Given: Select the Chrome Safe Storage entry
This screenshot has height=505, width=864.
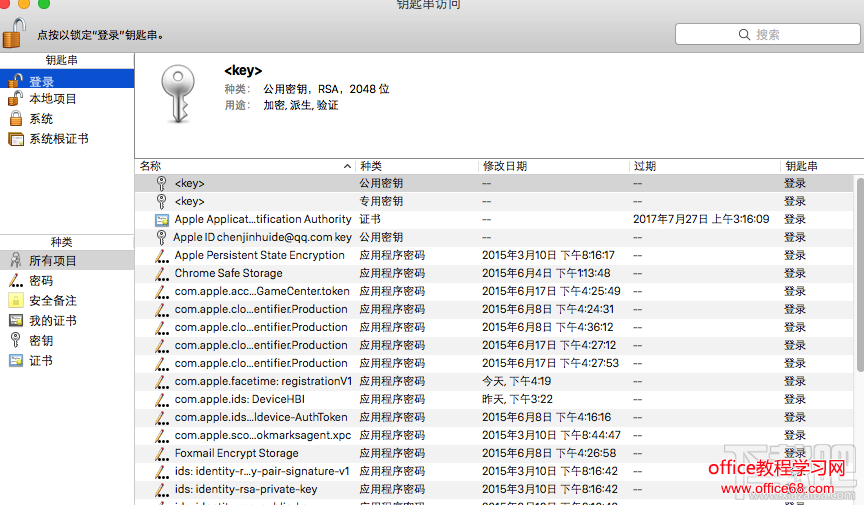Looking at the screenshot, I should (x=228, y=273).
